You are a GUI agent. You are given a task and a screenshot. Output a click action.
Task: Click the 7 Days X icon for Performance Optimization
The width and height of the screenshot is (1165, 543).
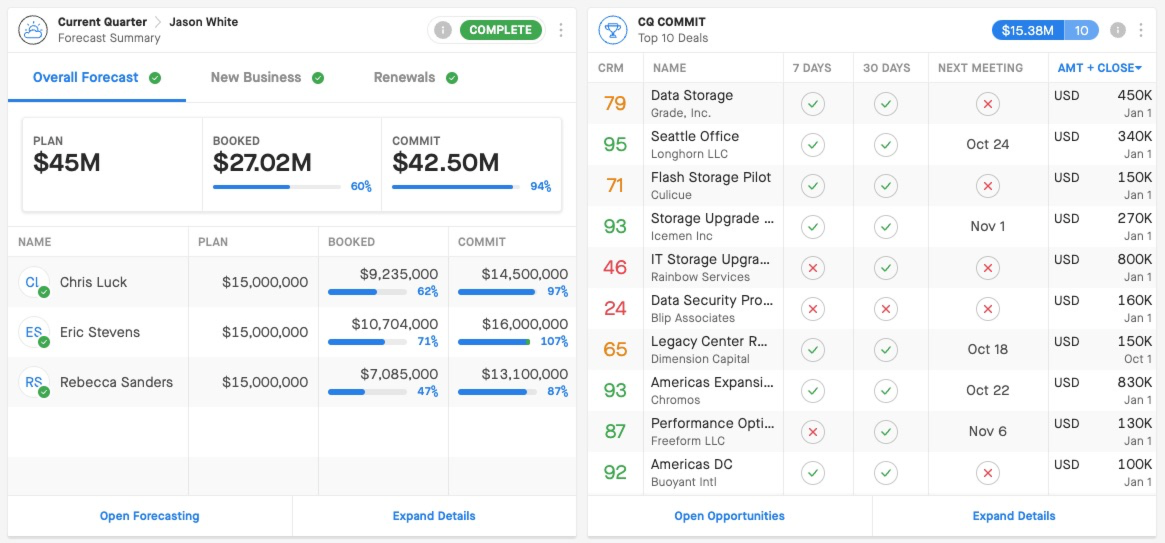coord(813,431)
